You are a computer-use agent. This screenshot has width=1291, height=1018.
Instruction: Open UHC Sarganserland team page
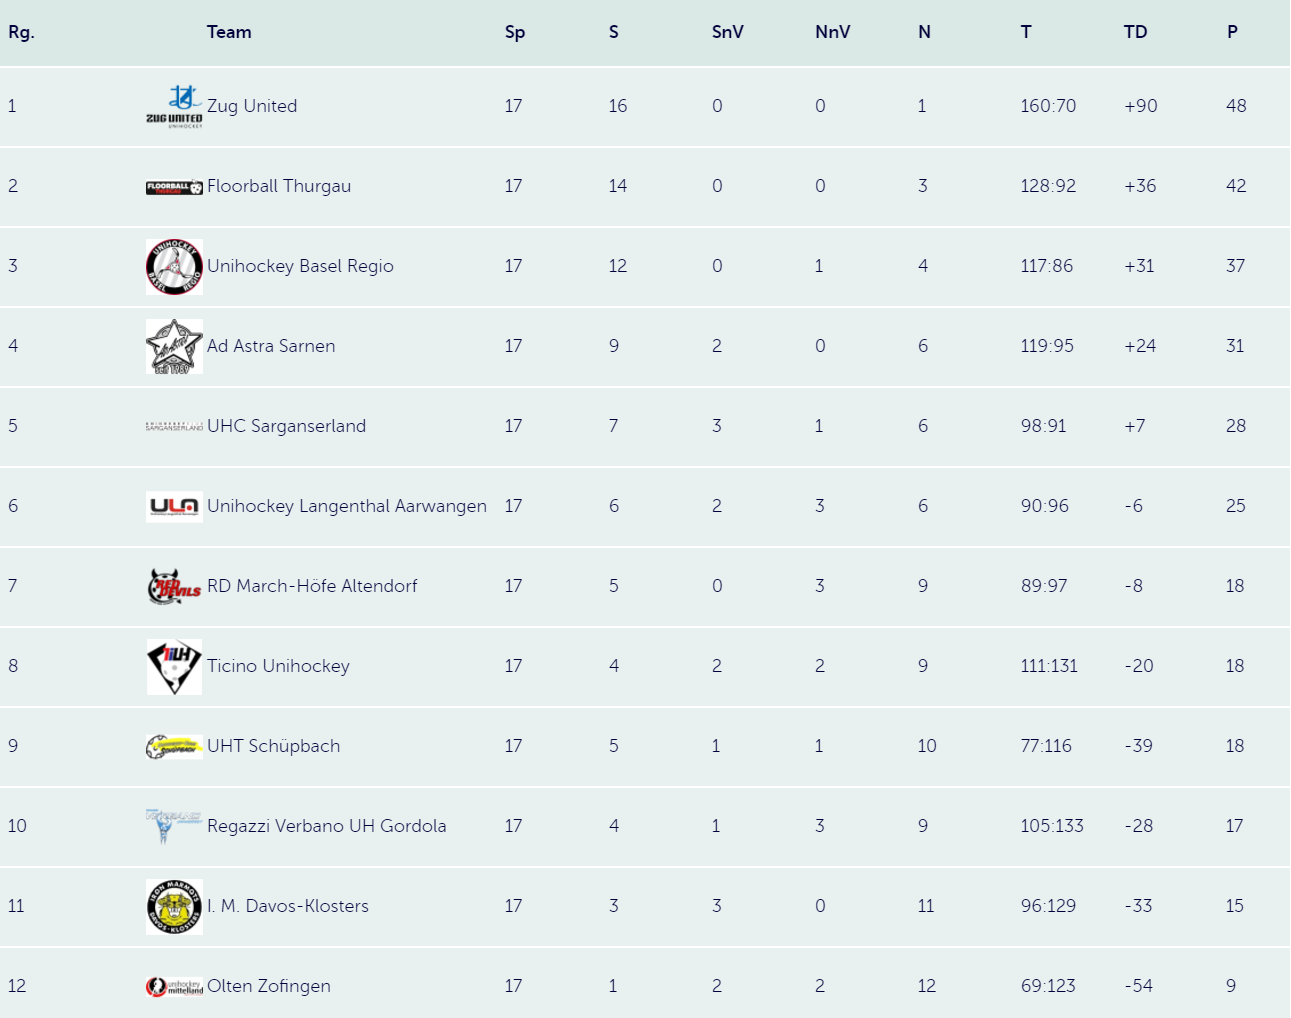(286, 426)
